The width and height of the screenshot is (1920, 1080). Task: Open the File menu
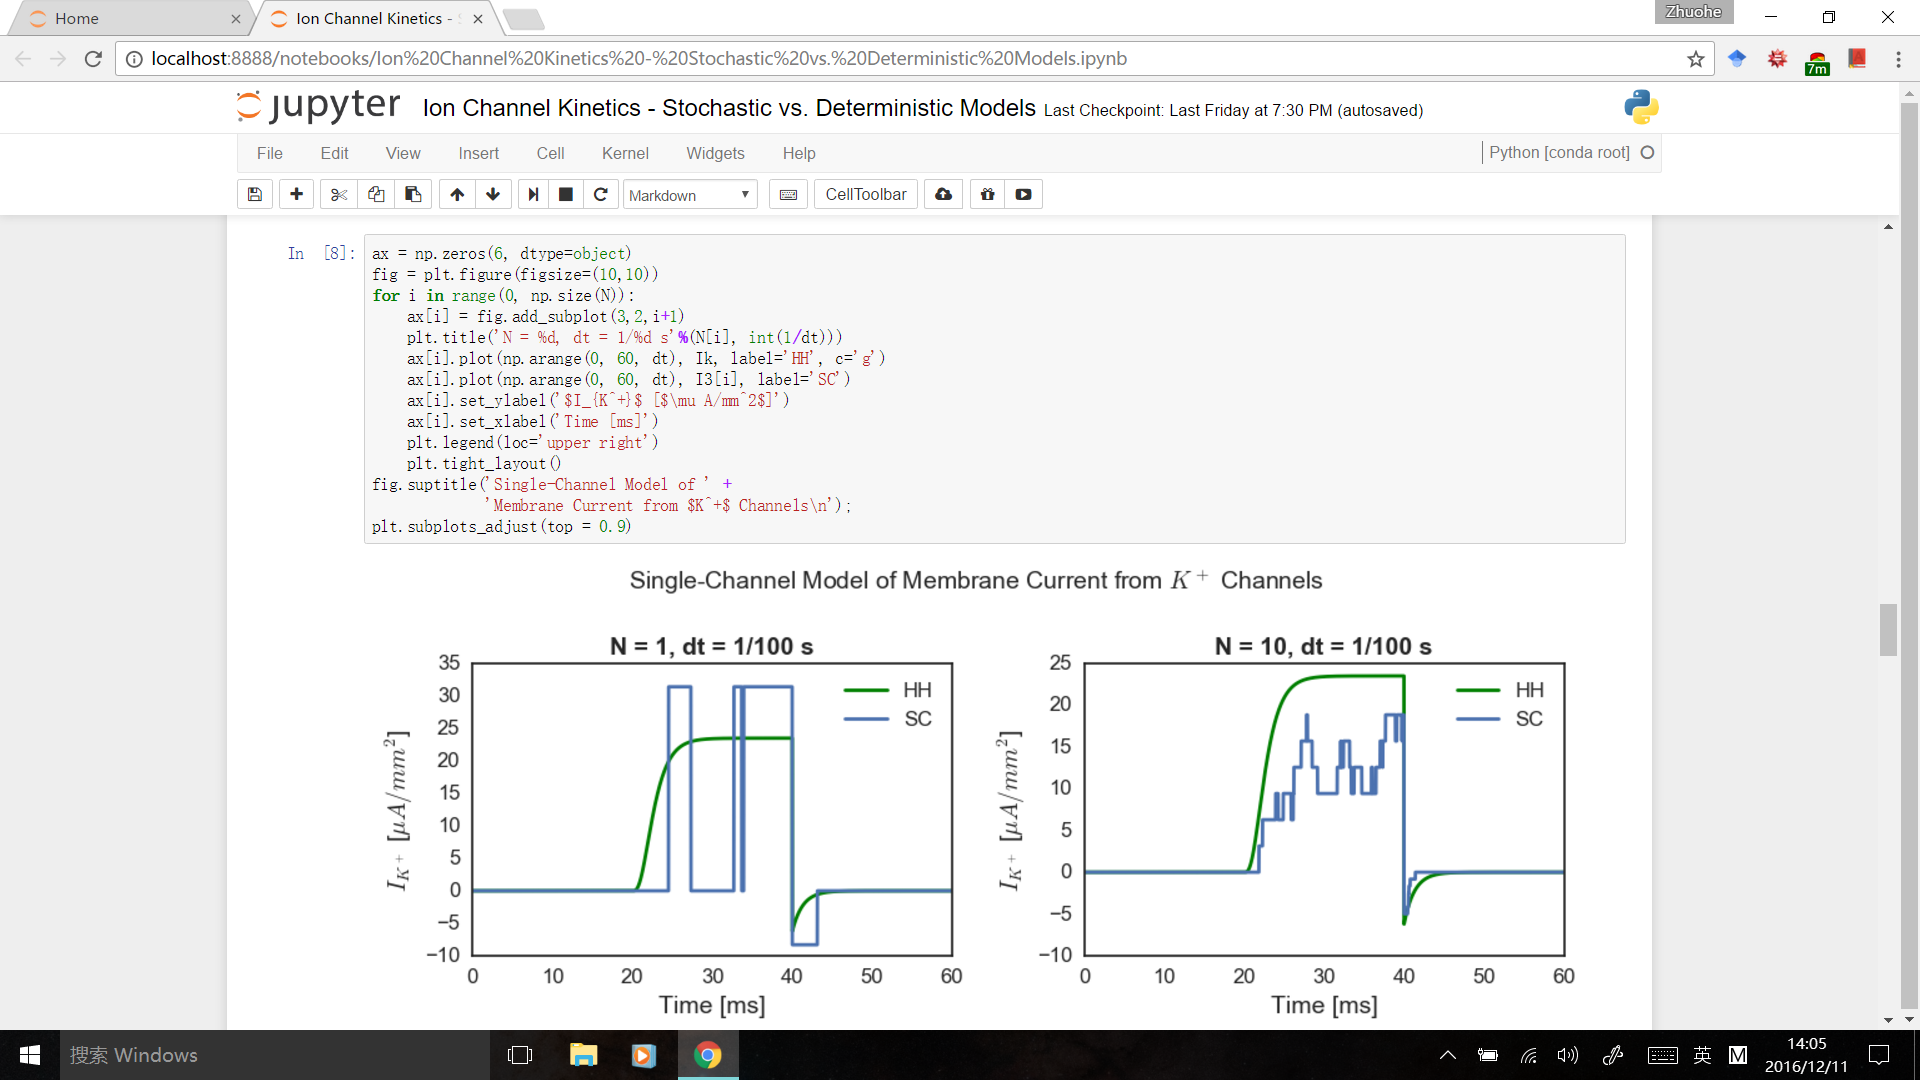(x=270, y=153)
